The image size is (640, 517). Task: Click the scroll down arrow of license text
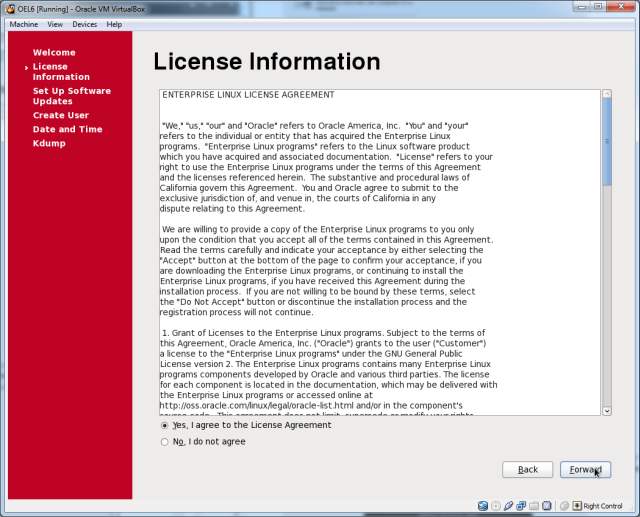click(607, 411)
